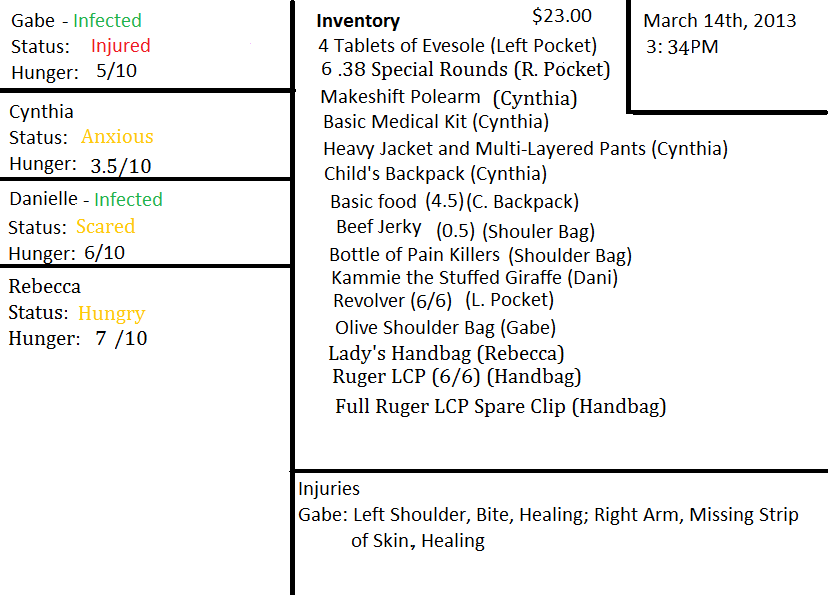This screenshot has height=595, width=828.
Task: Click the Basic Medical Kit entry
Action: click(x=436, y=122)
